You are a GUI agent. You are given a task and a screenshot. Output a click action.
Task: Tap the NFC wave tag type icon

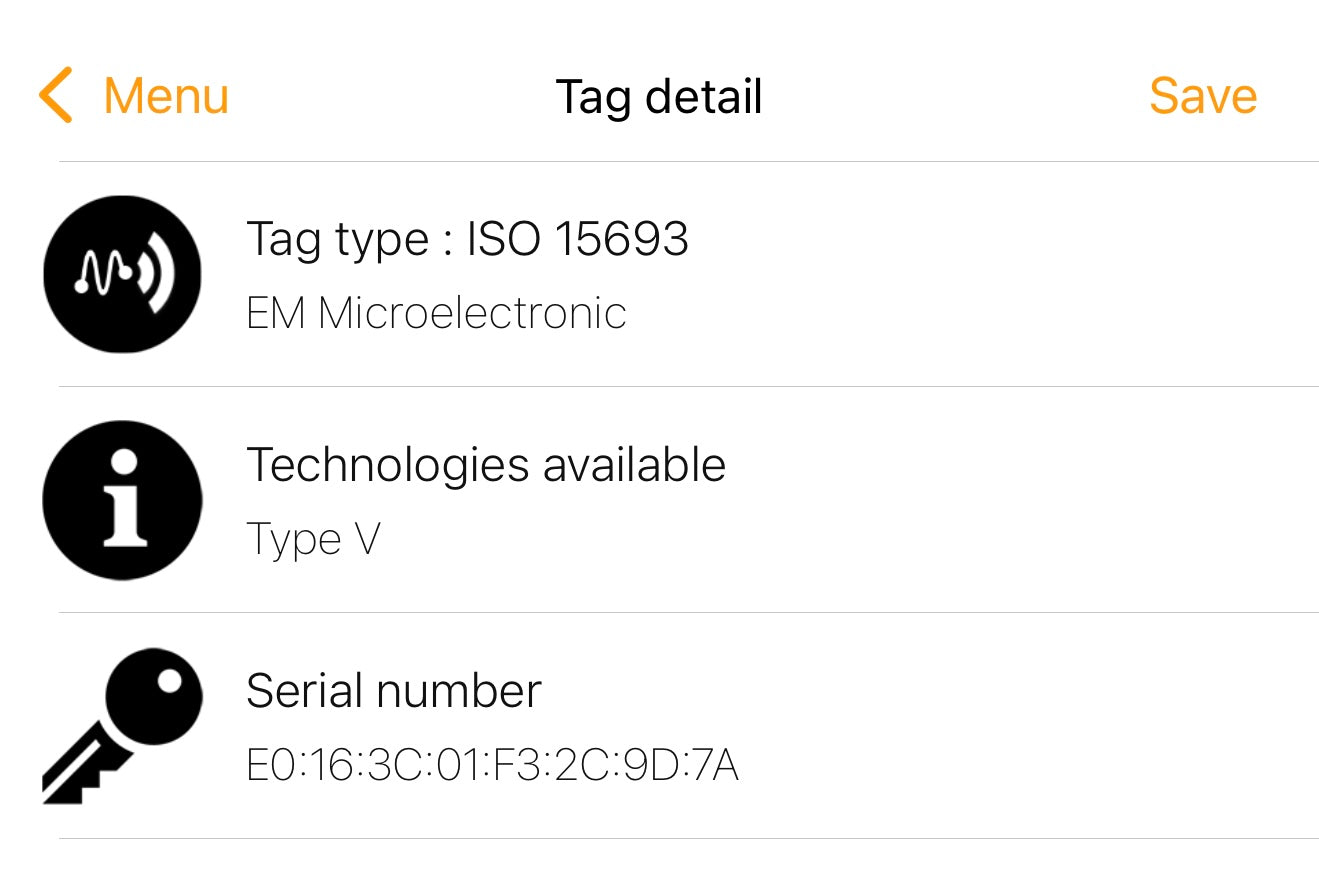pyautogui.click(x=122, y=274)
